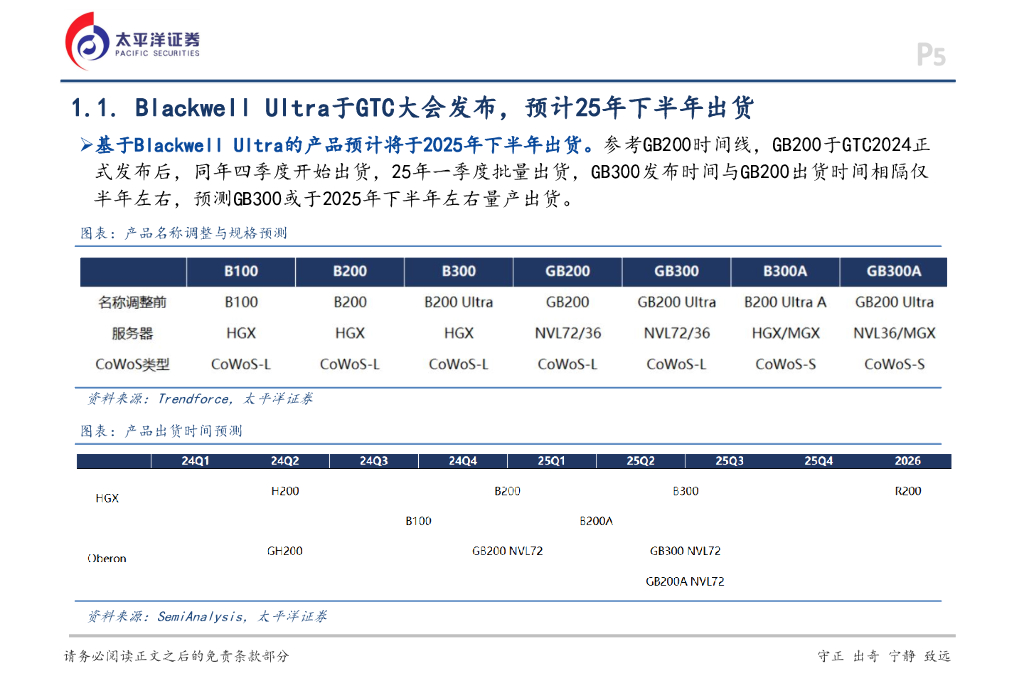Click the P5 page number
This screenshot has width=1024, height=686.
931,55
